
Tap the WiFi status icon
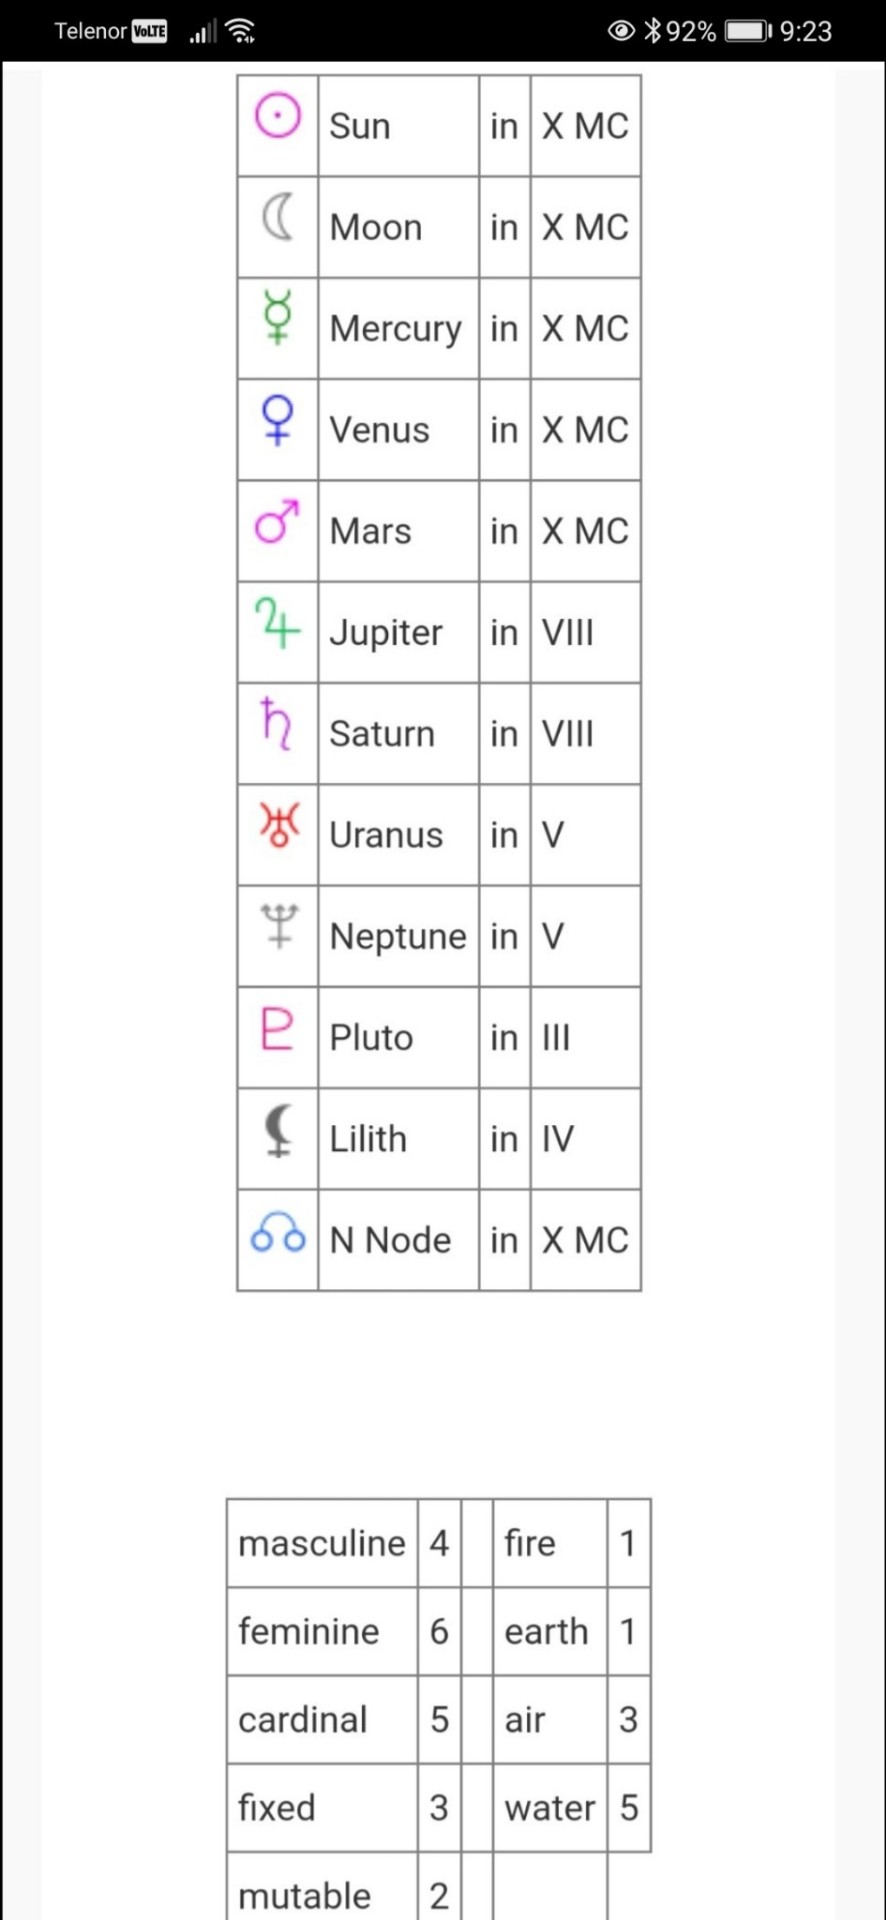240,32
